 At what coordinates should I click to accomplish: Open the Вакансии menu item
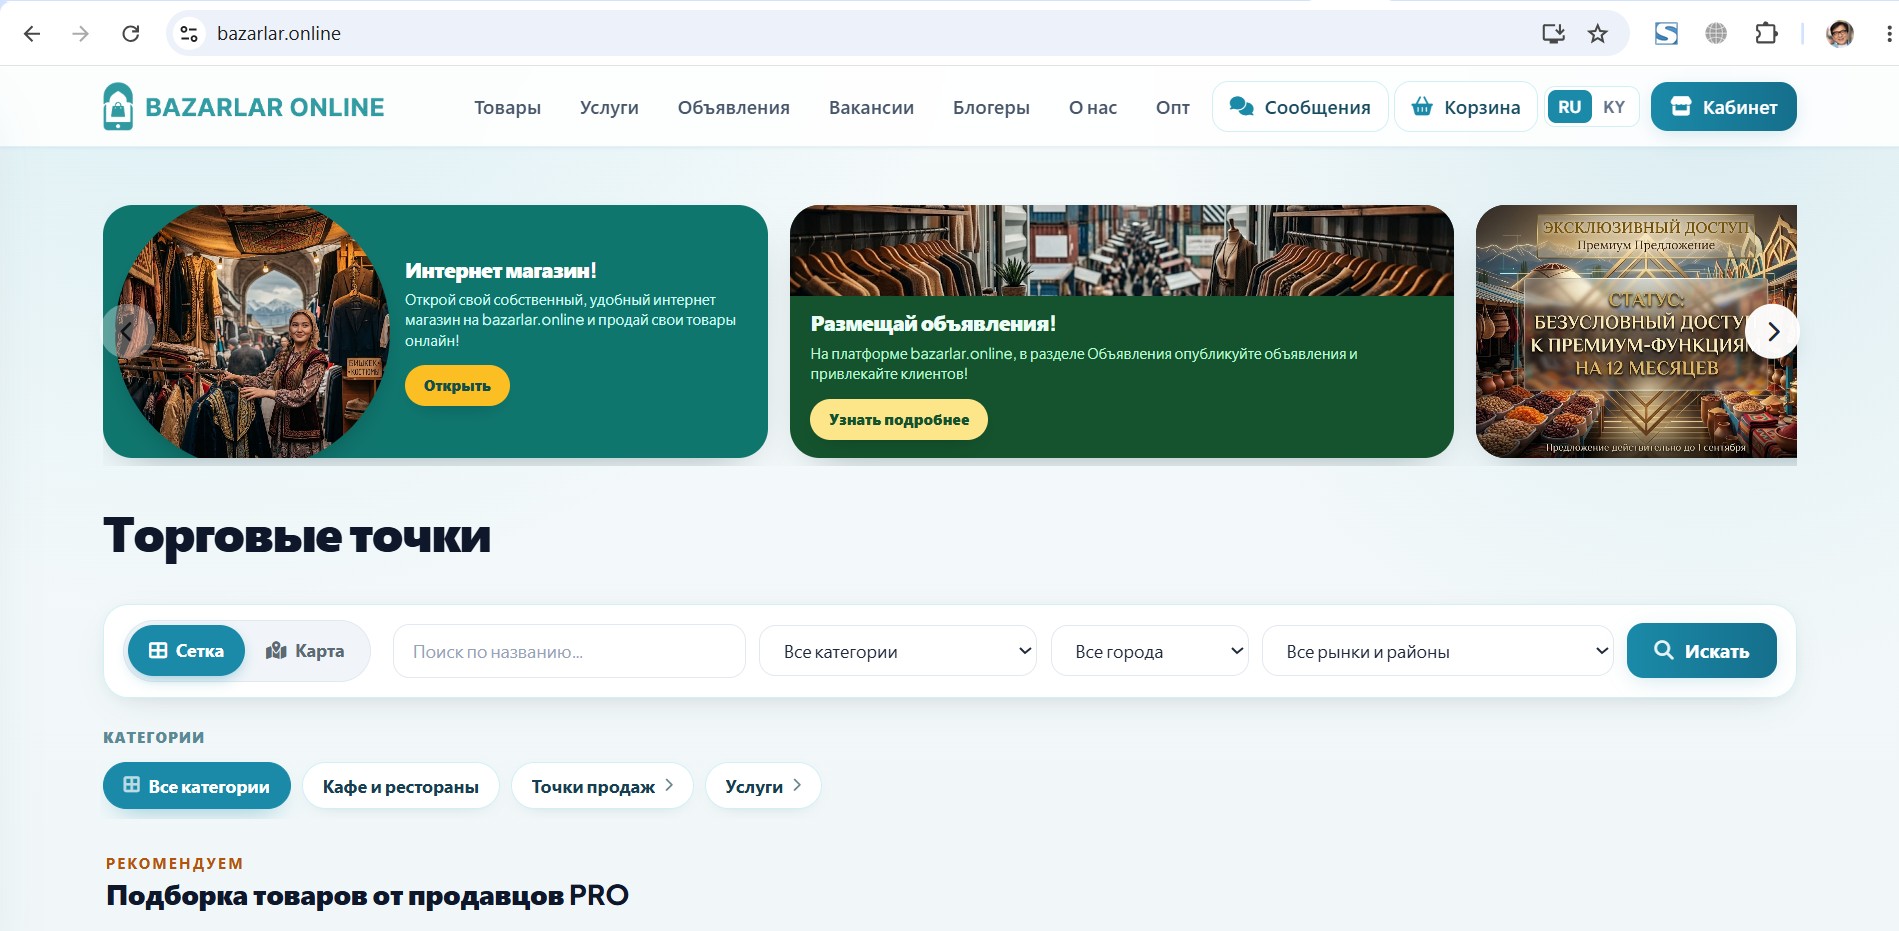click(x=871, y=107)
